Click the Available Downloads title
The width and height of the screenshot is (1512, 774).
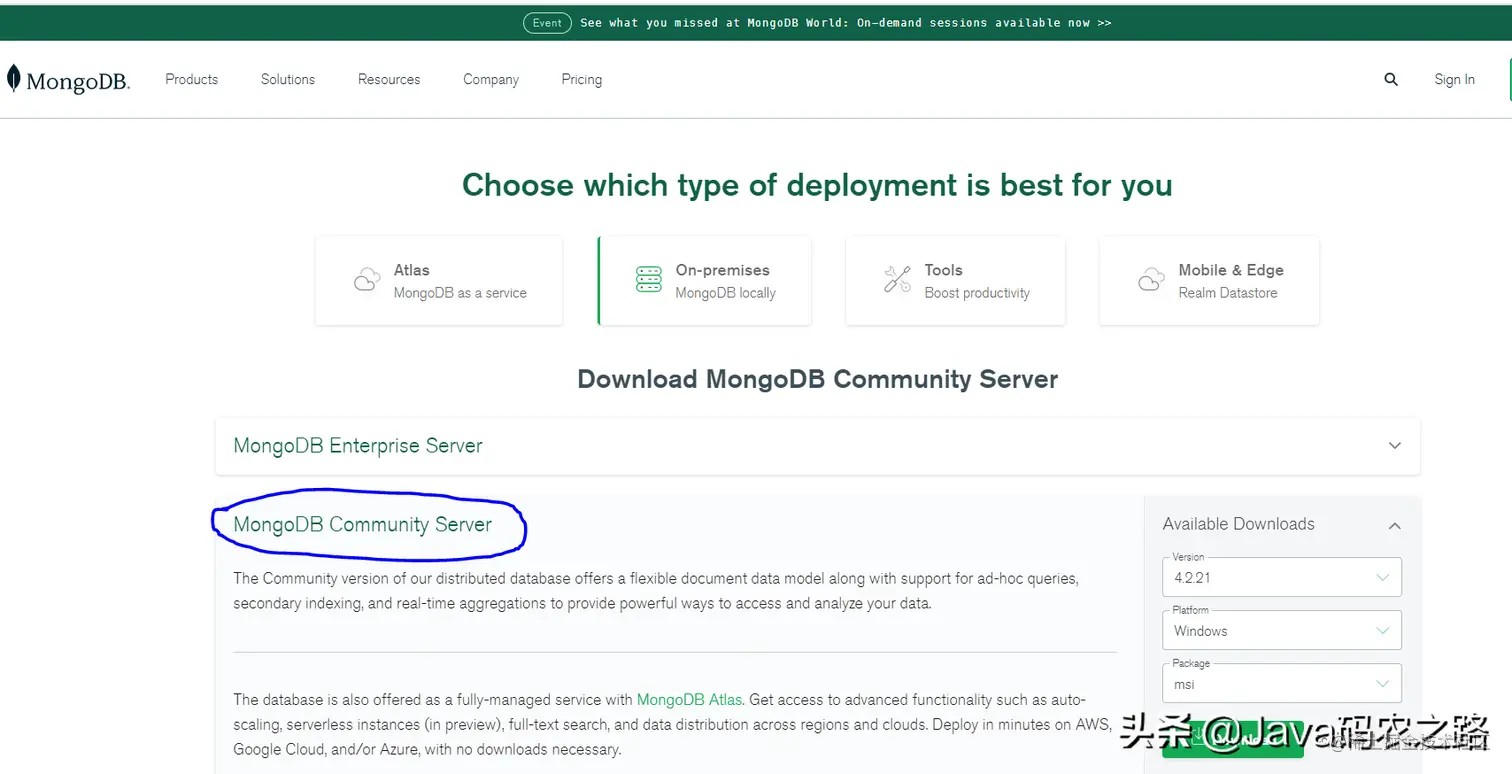tap(1239, 524)
